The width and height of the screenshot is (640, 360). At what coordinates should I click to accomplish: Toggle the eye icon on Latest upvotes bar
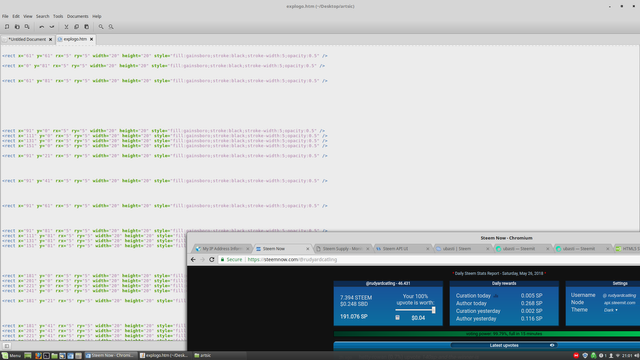[x=552, y=345]
